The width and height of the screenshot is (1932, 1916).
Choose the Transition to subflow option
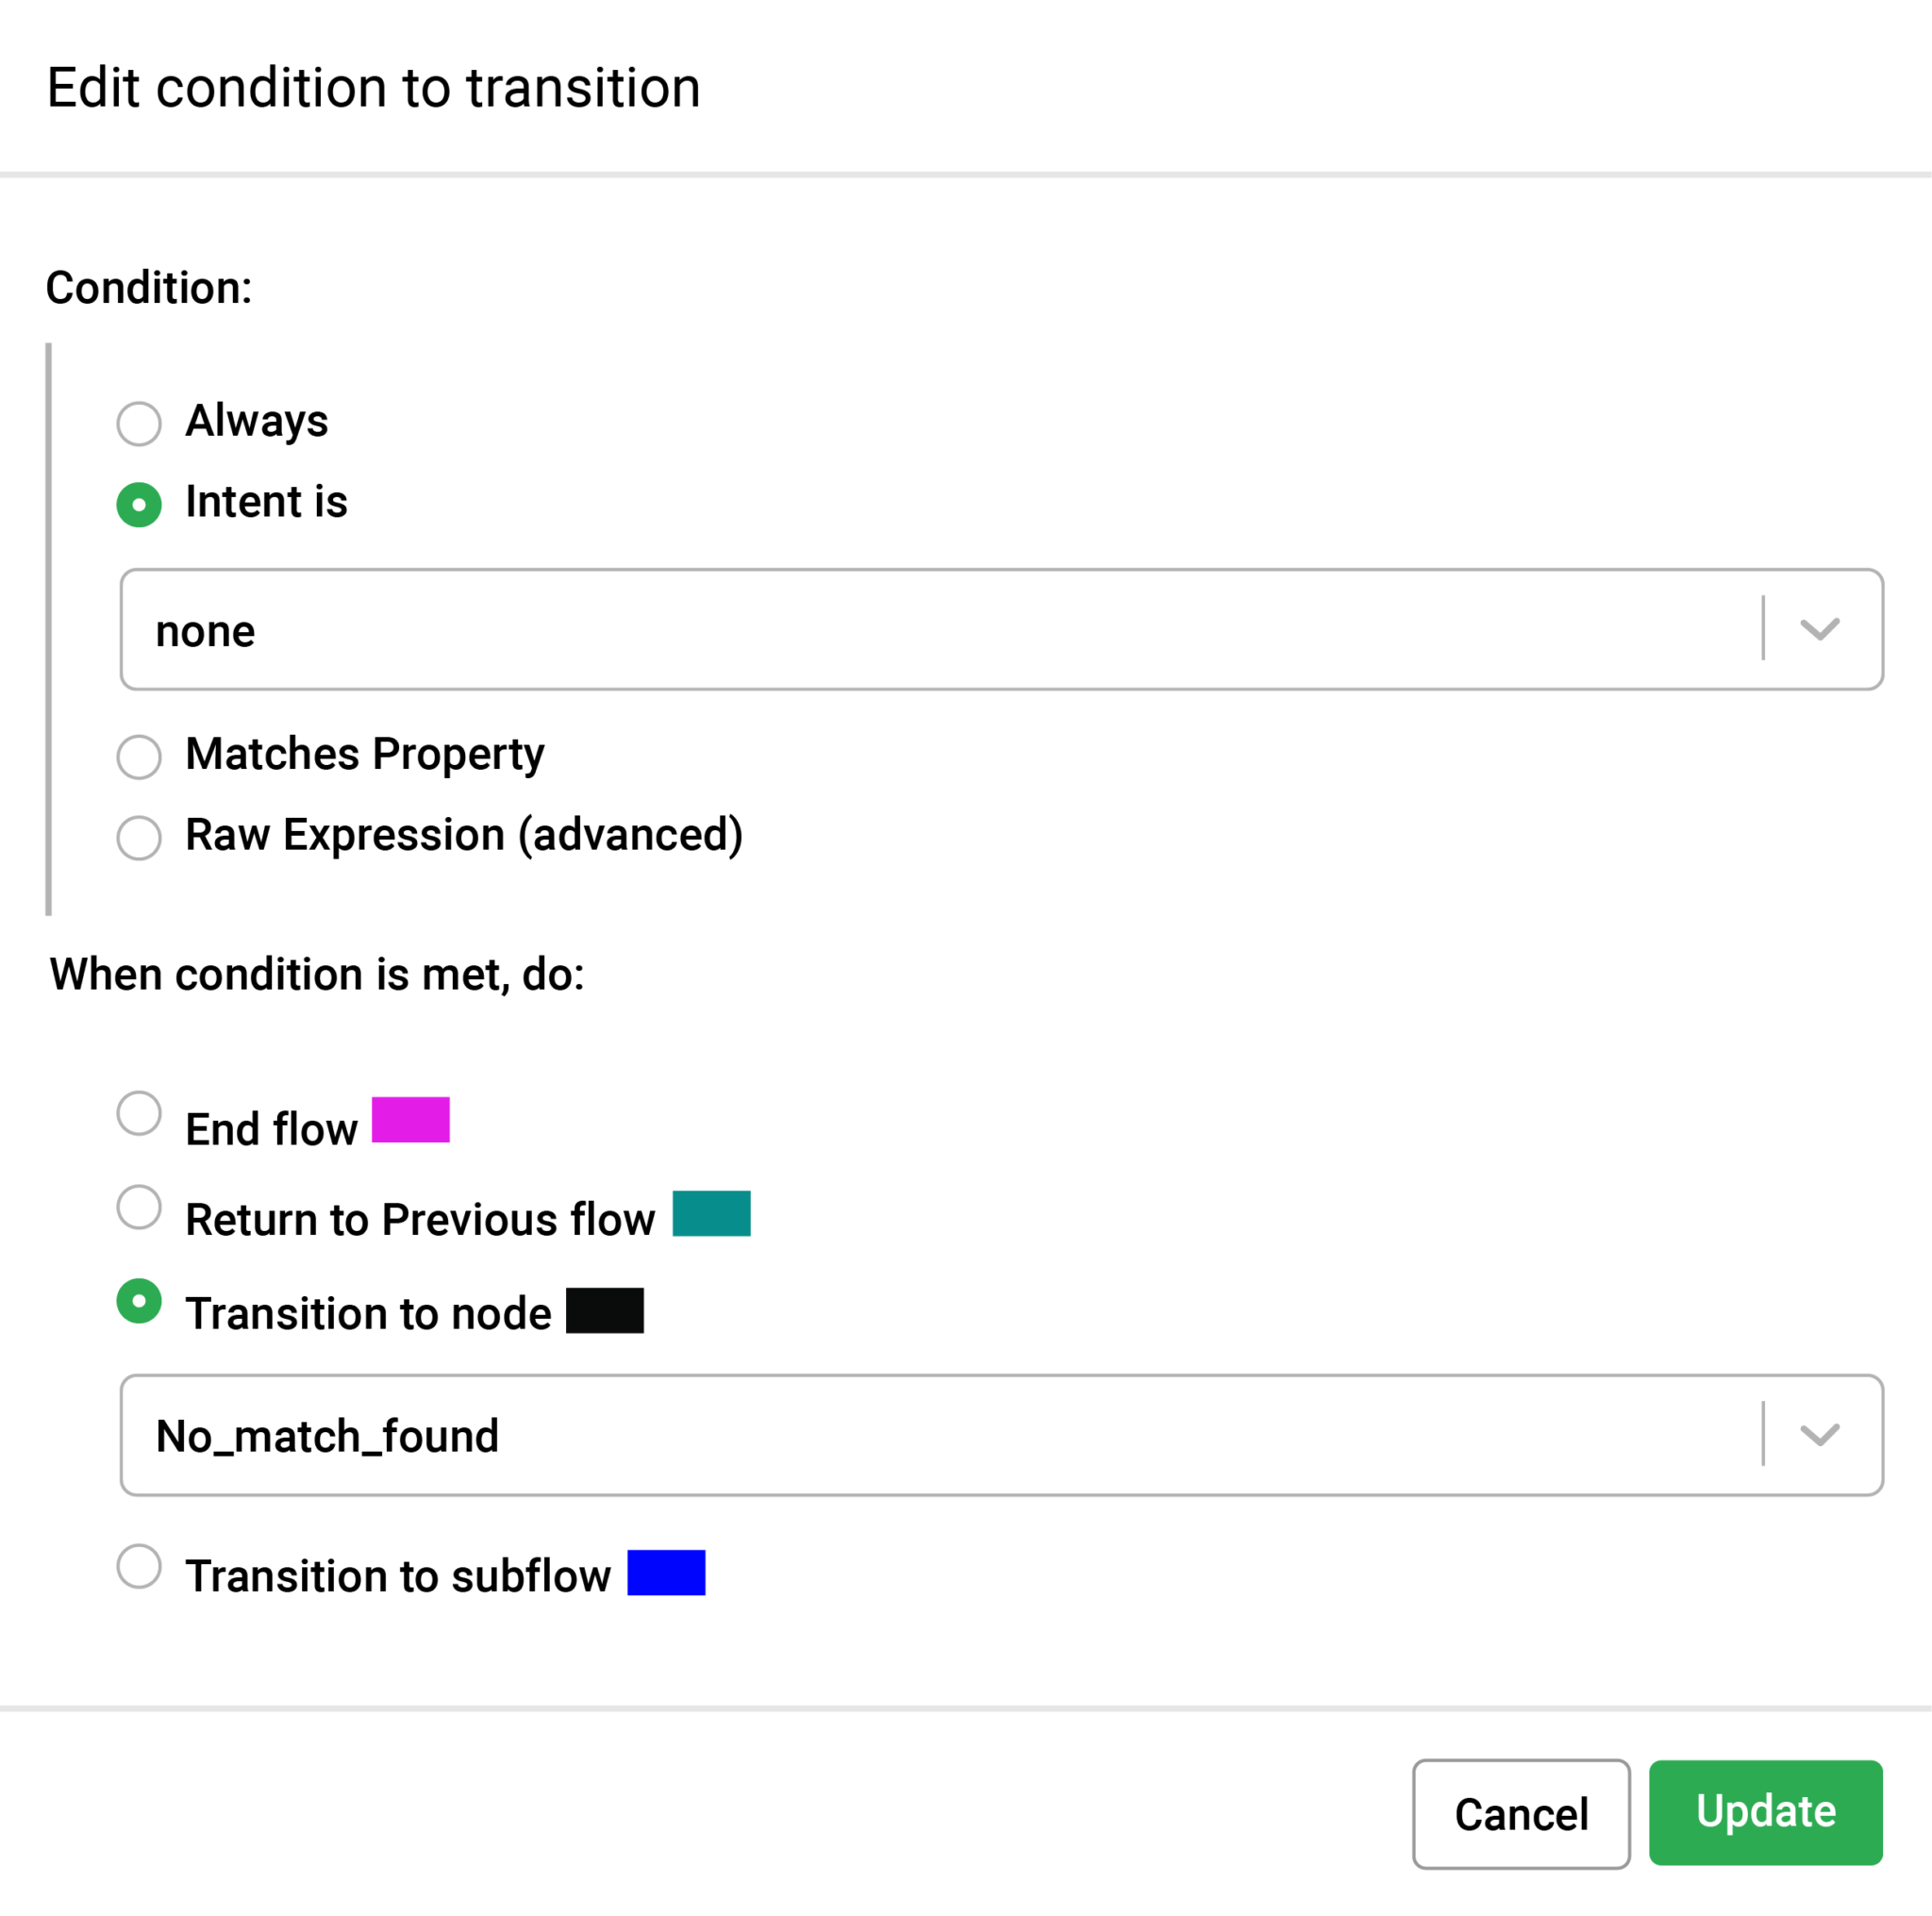(x=139, y=1566)
